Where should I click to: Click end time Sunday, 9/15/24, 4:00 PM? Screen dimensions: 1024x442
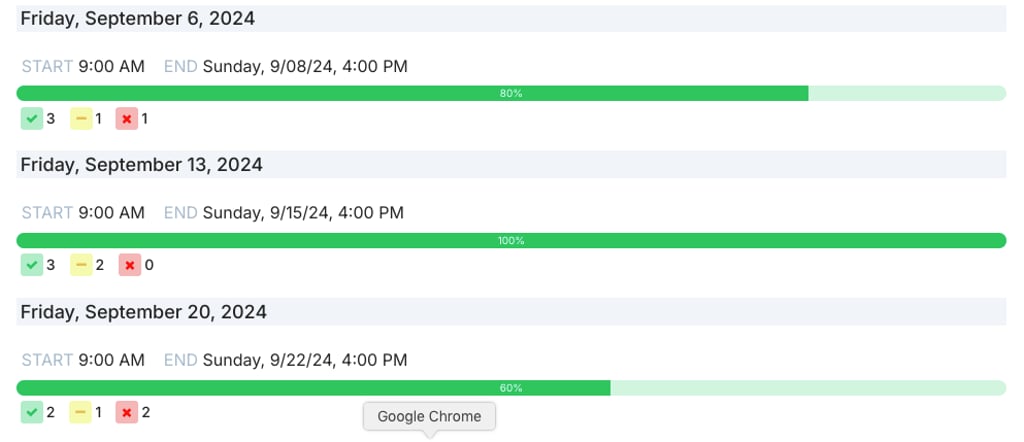coord(303,213)
